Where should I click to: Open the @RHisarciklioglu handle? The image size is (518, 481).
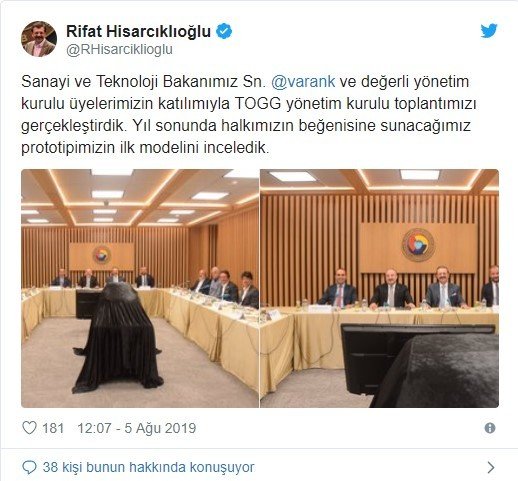click(x=119, y=50)
